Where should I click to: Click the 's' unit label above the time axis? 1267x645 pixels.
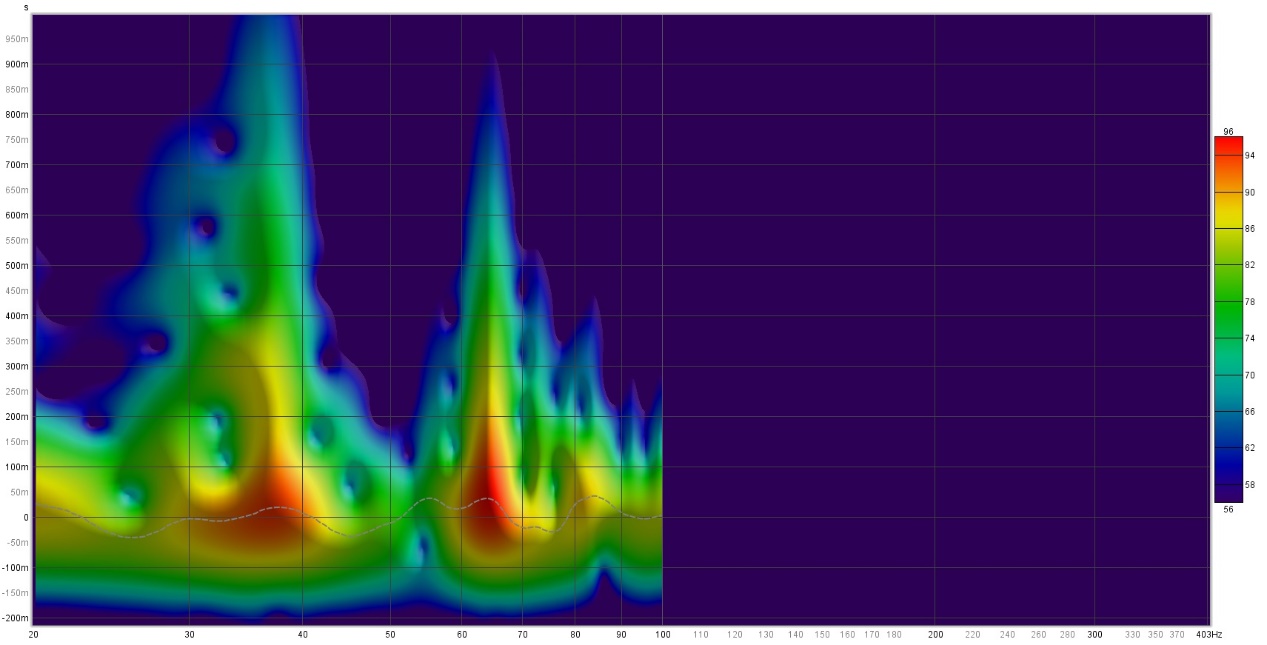pos(26,7)
